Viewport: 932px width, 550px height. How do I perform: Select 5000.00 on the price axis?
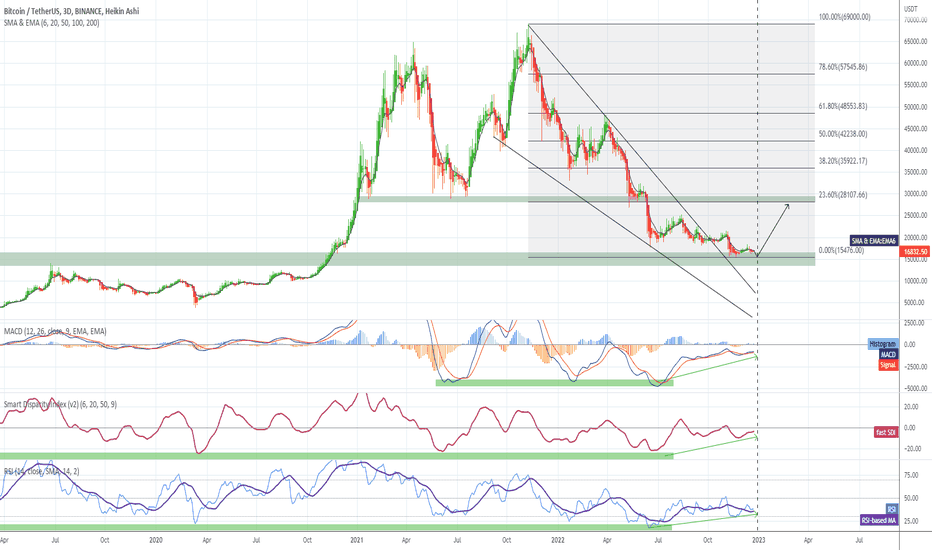(x=914, y=303)
